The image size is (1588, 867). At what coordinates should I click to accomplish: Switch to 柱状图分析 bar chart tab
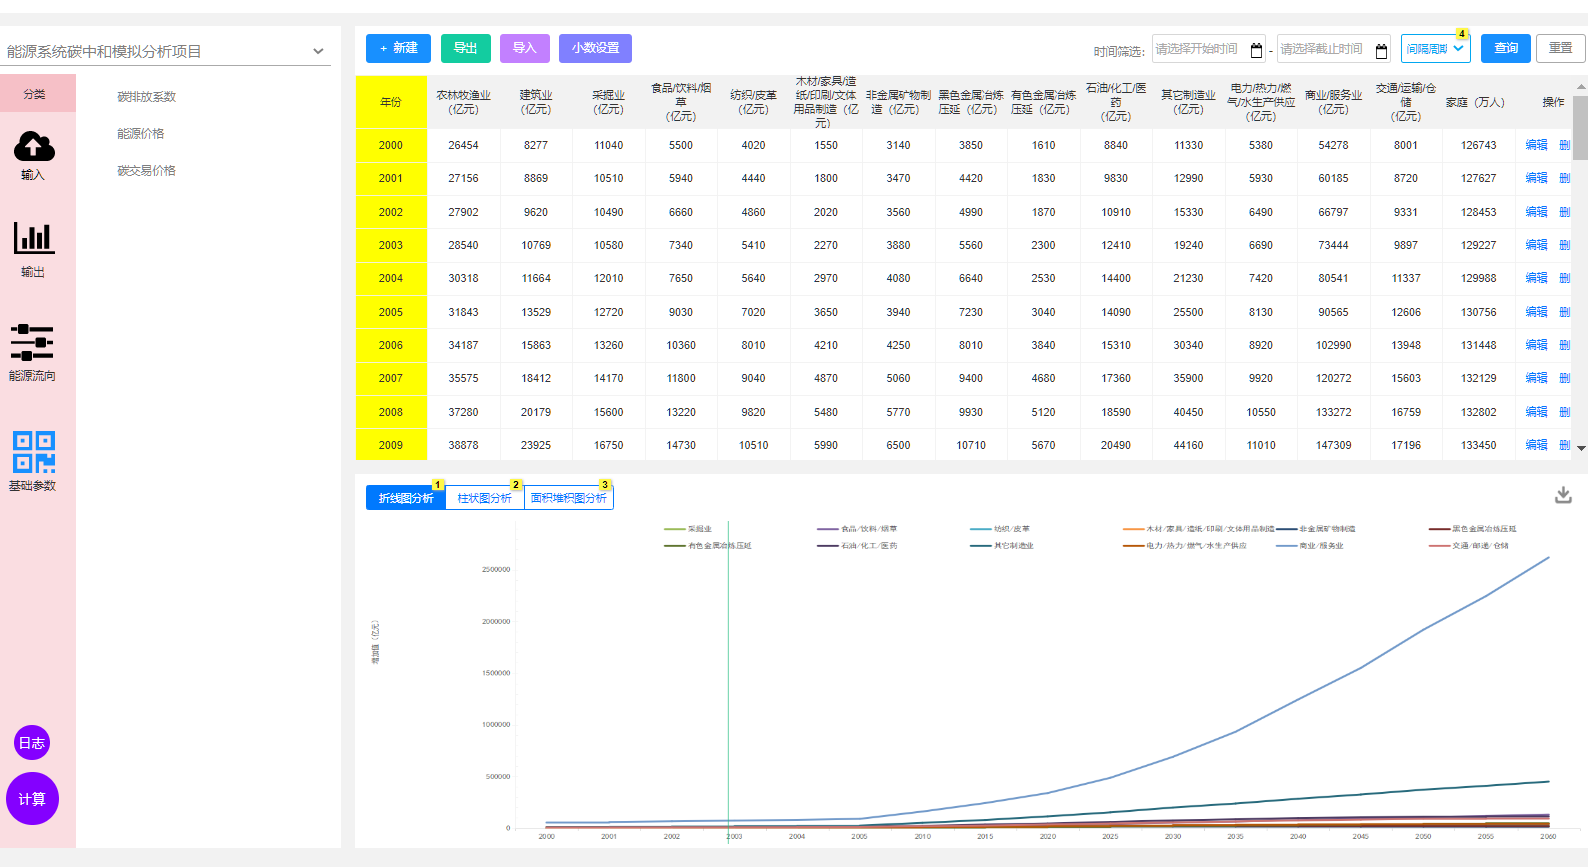[485, 498]
